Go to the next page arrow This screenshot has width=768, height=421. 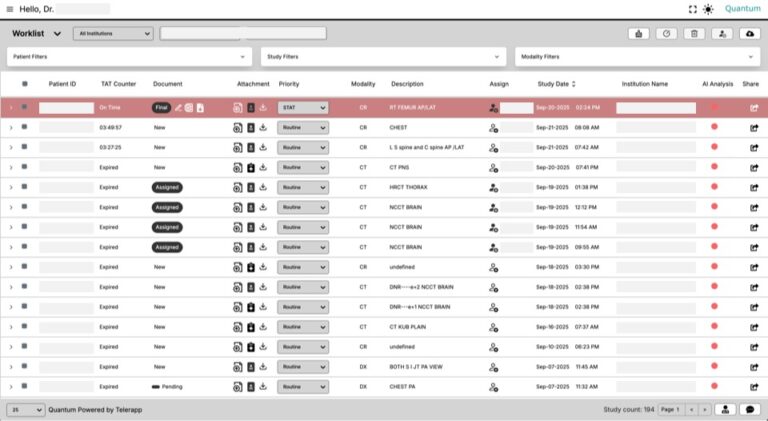(704, 410)
